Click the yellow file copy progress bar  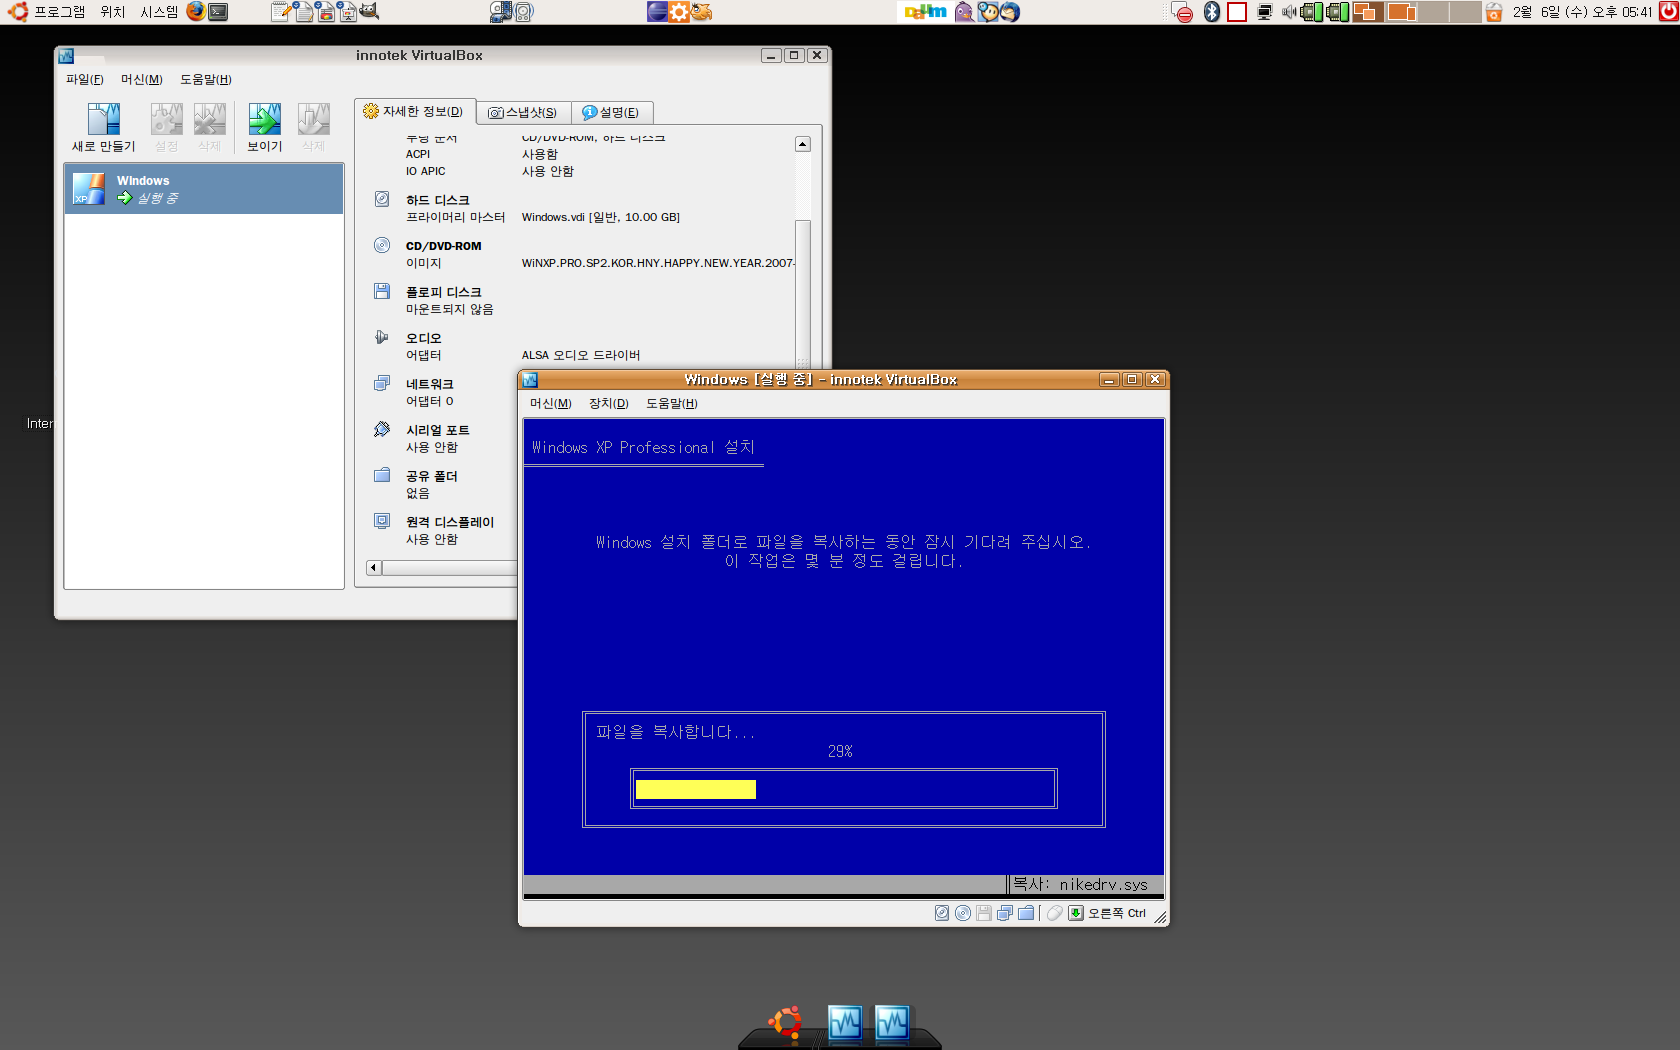click(x=696, y=790)
